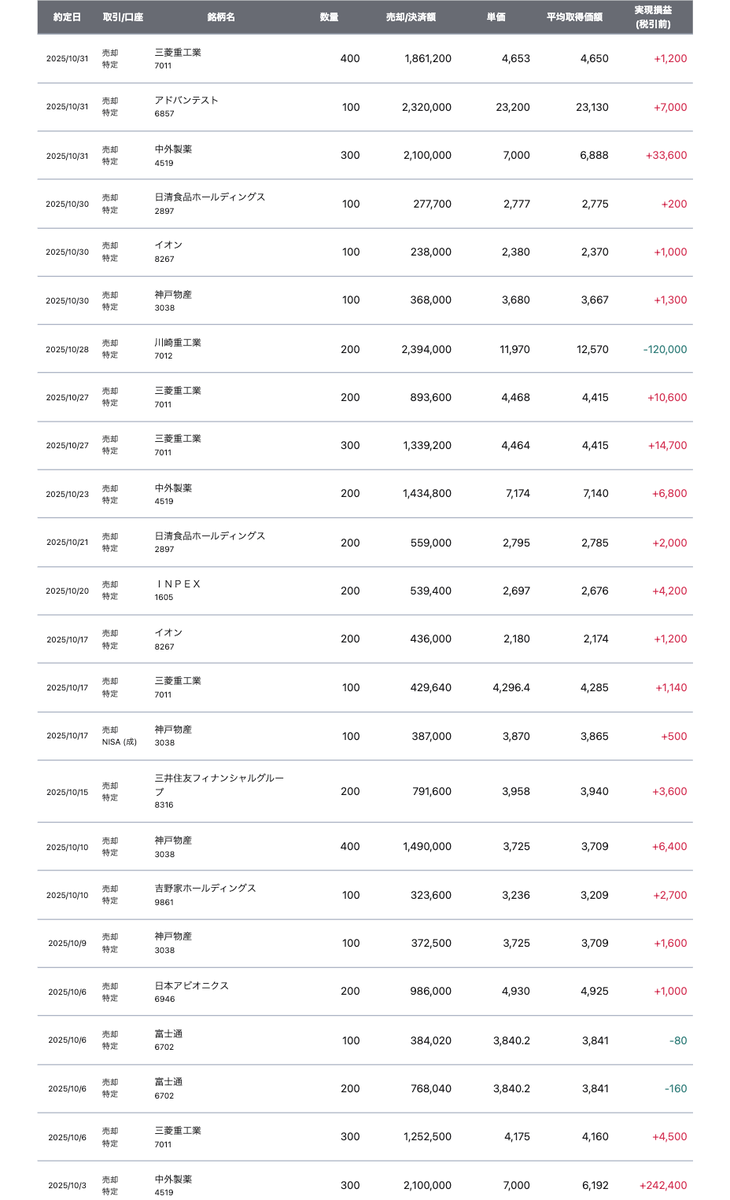The width and height of the screenshot is (730, 1200).
Task: Open 三井住友フィナンシャルグループ 8316 entry
Action: point(219,791)
